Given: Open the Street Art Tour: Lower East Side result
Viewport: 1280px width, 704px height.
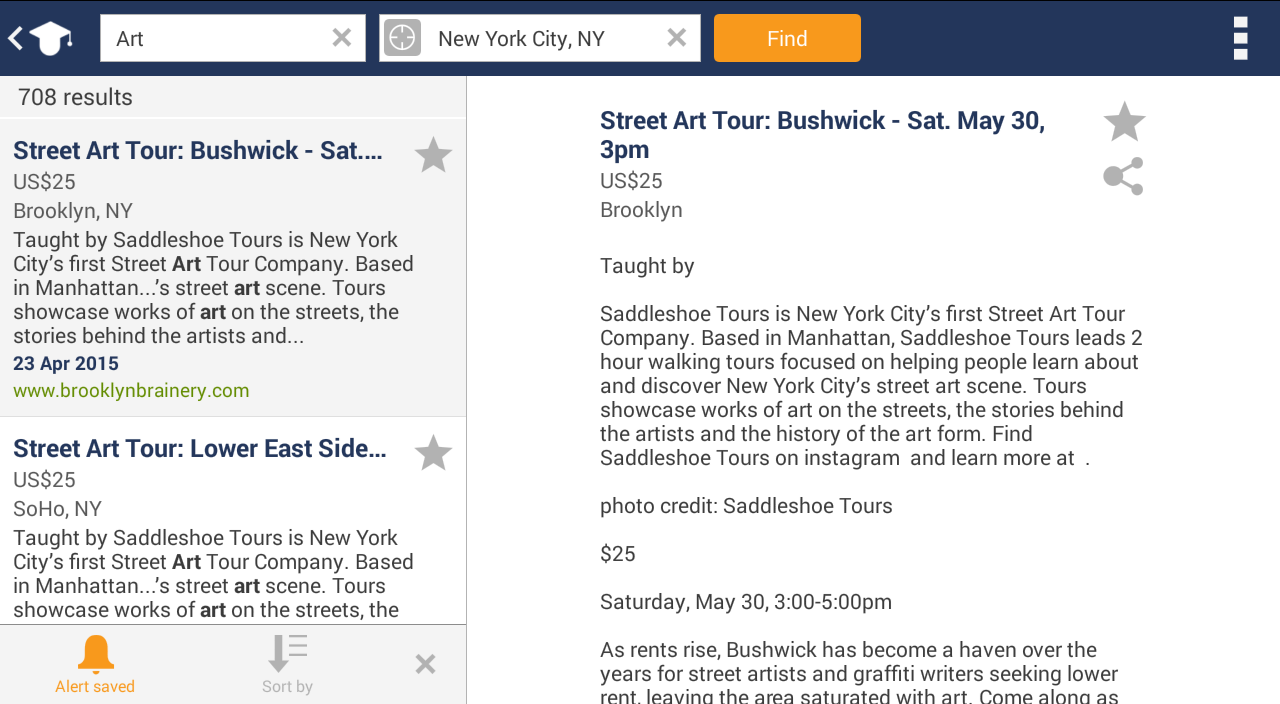Looking at the screenshot, I should pyautogui.click(x=200, y=448).
